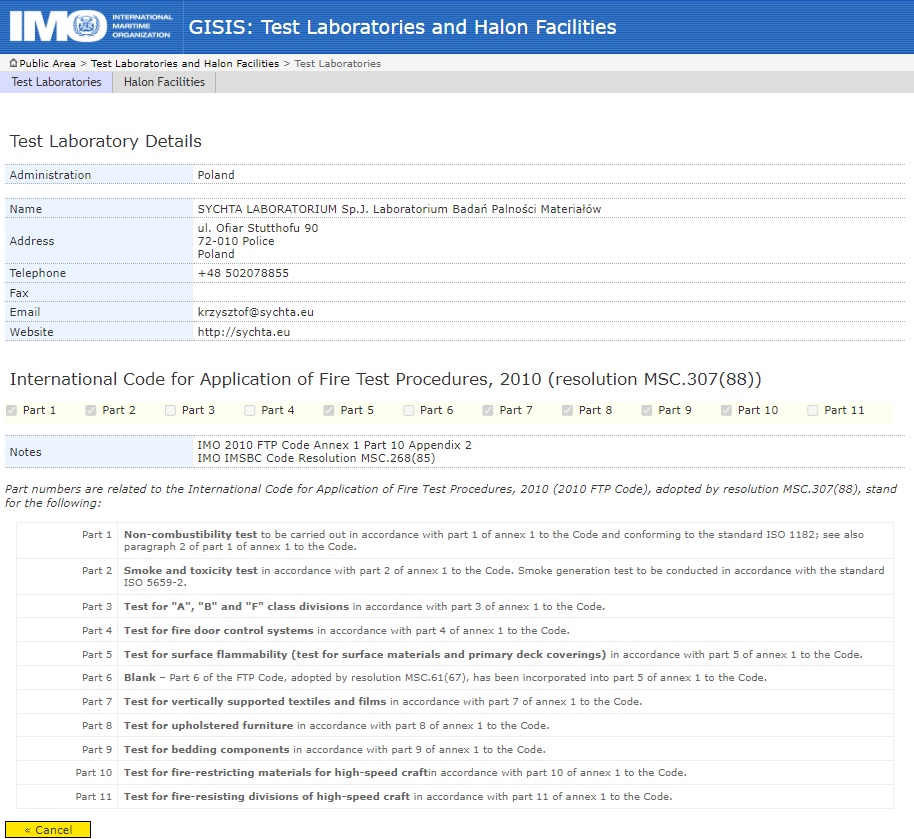Click the IMO logo in the header
The image size is (914, 839).
[91, 26]
